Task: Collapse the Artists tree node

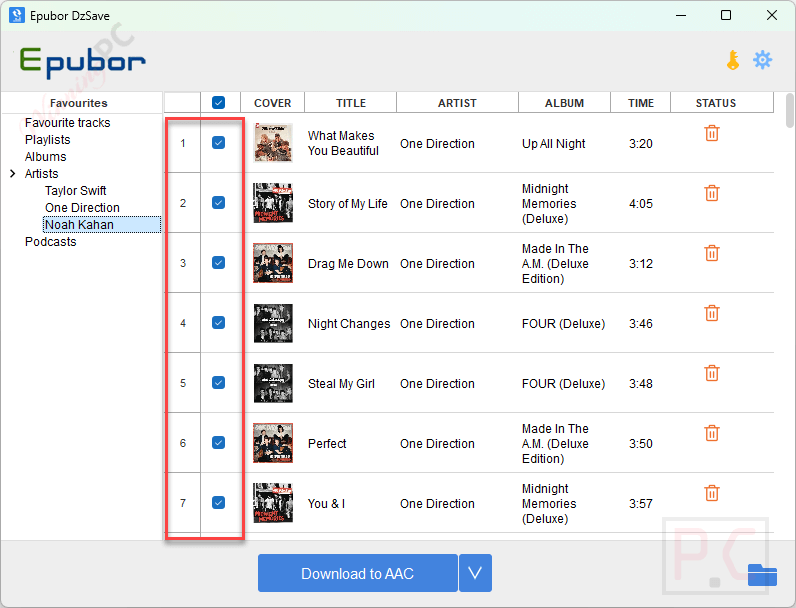Action: pos(13,174)
